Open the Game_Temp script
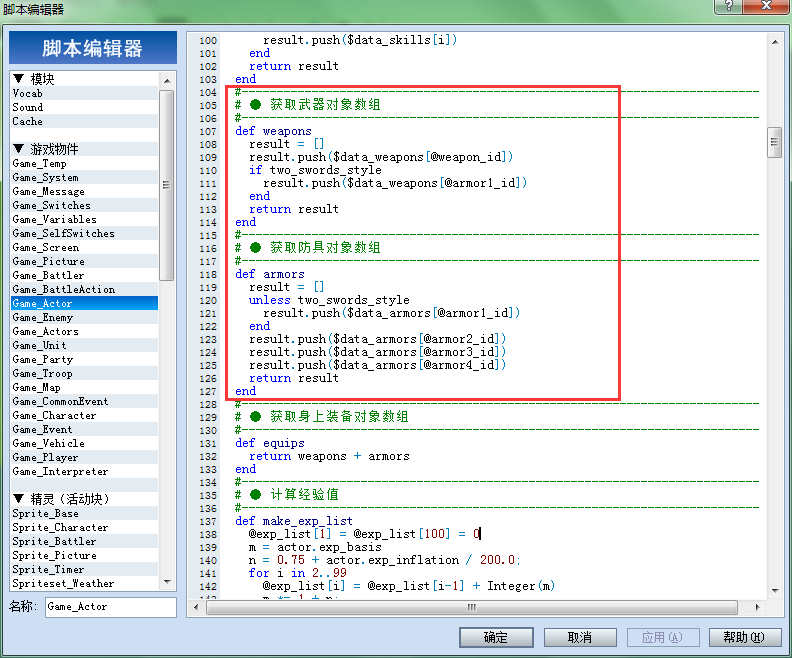The height and width of the screenshot is (658, 792). click(x=84, y=164)
